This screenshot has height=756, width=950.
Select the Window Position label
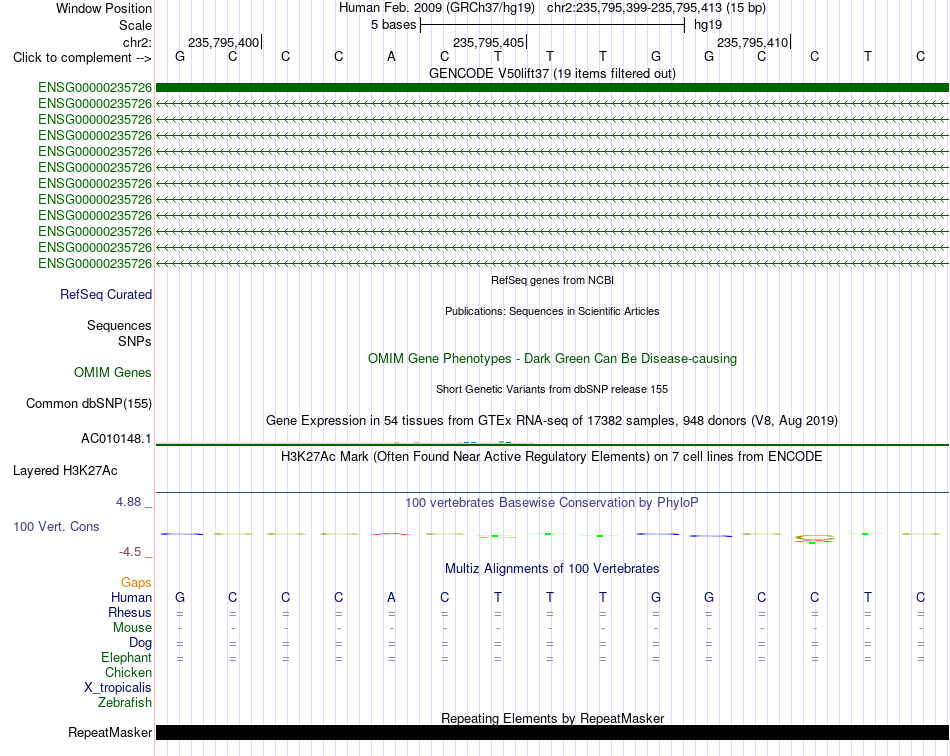(104, 8)
